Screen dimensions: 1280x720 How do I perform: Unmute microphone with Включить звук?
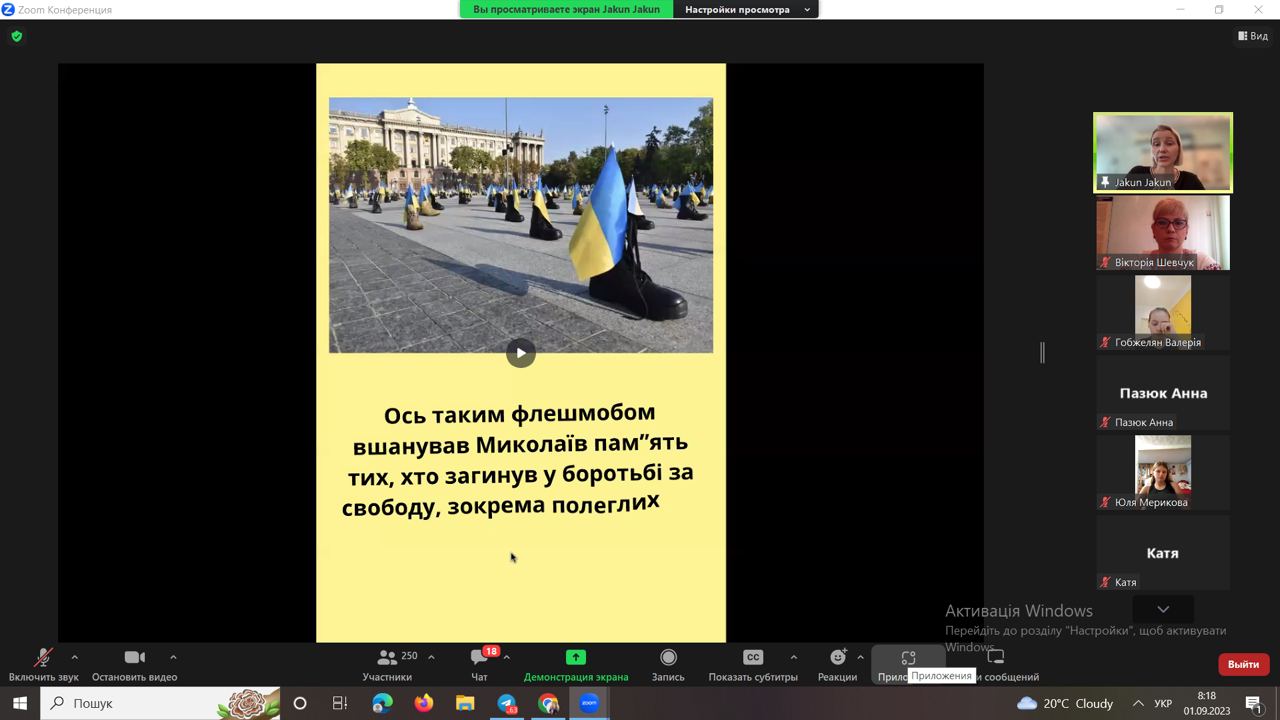(43, 658)
